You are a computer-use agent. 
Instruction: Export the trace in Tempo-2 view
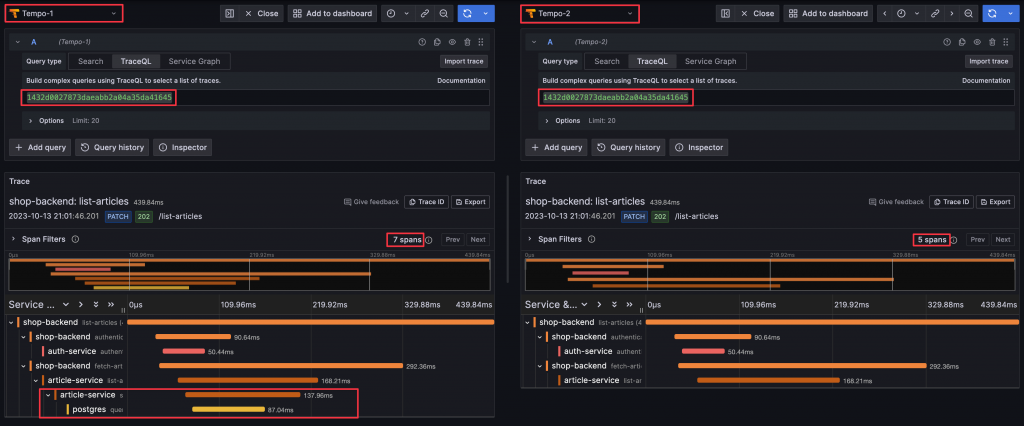tap(995, 202)
